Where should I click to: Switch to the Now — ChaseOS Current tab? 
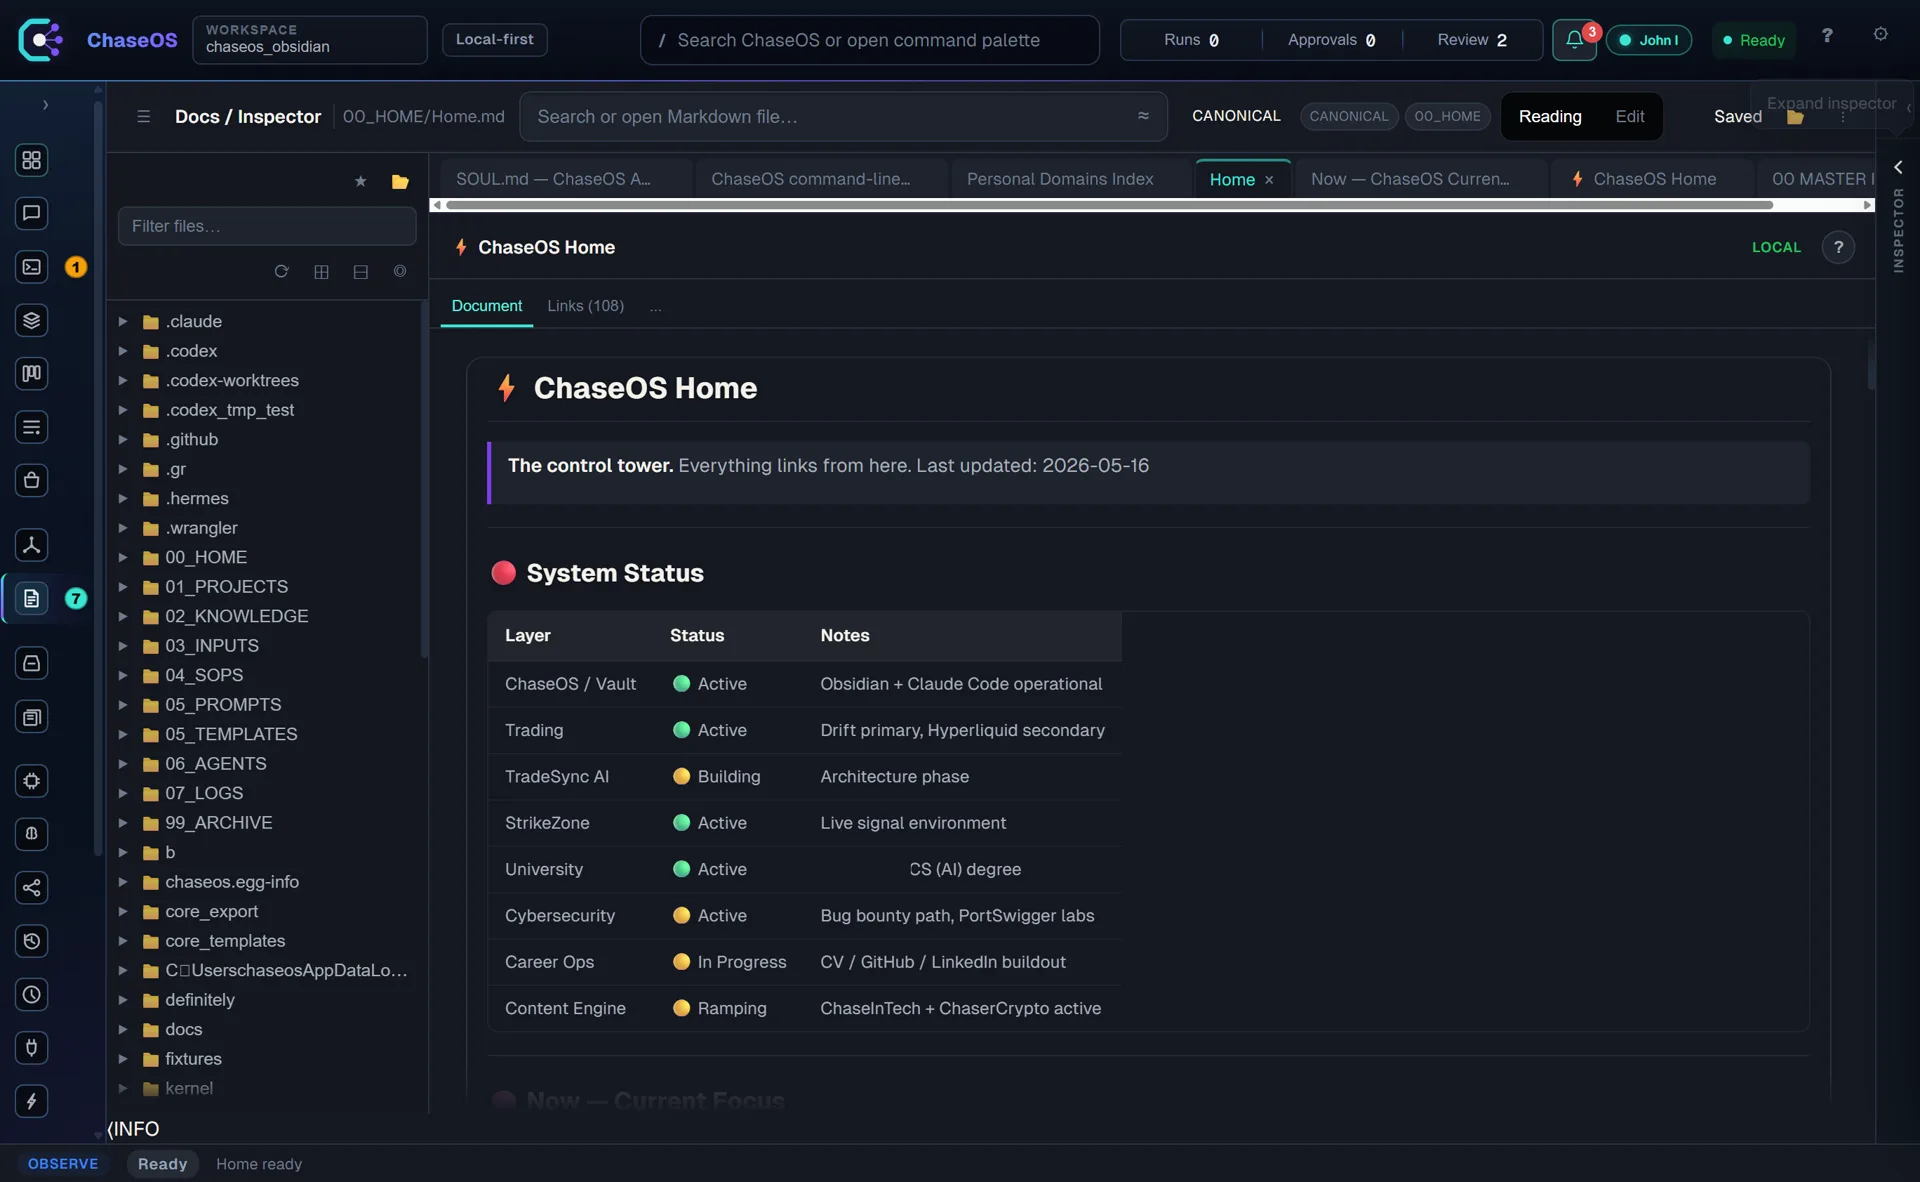tap(1421, 179)
